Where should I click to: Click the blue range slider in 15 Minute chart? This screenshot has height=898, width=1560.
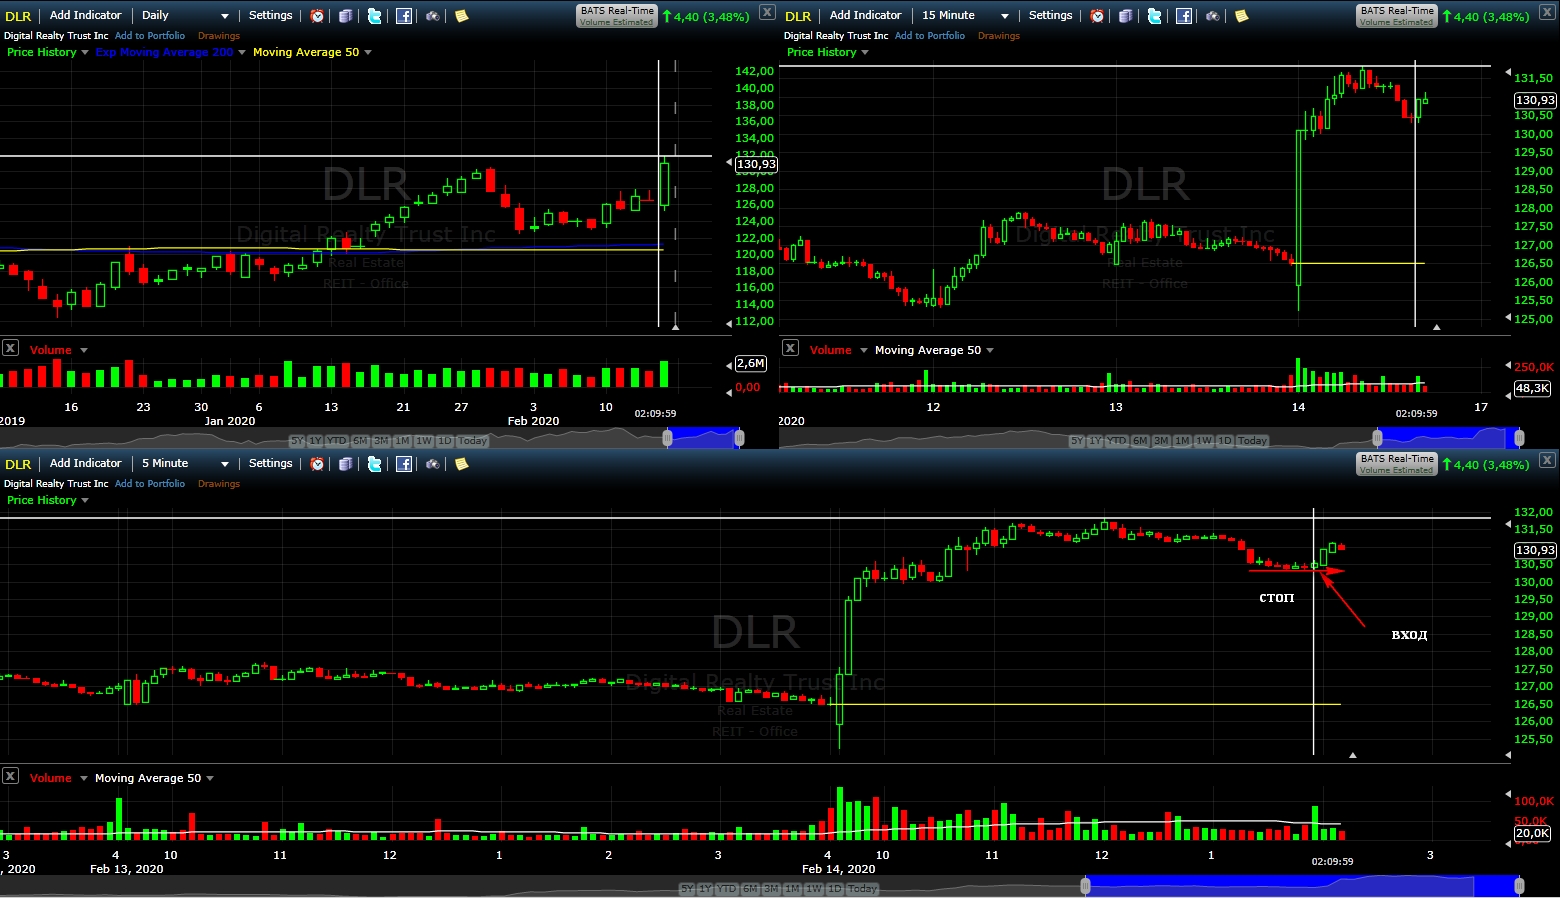click(1448, 437)
